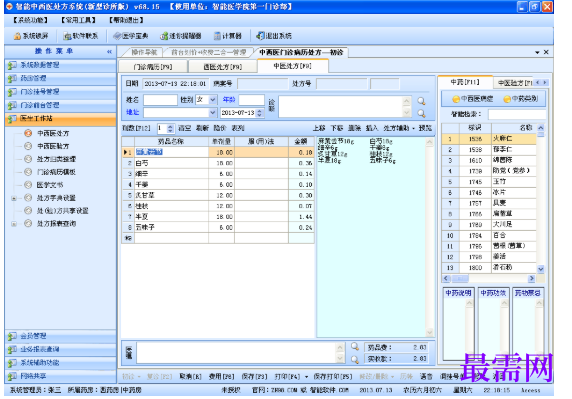Click the lower magnifier beside the 诊断 box

coord(421,113)
